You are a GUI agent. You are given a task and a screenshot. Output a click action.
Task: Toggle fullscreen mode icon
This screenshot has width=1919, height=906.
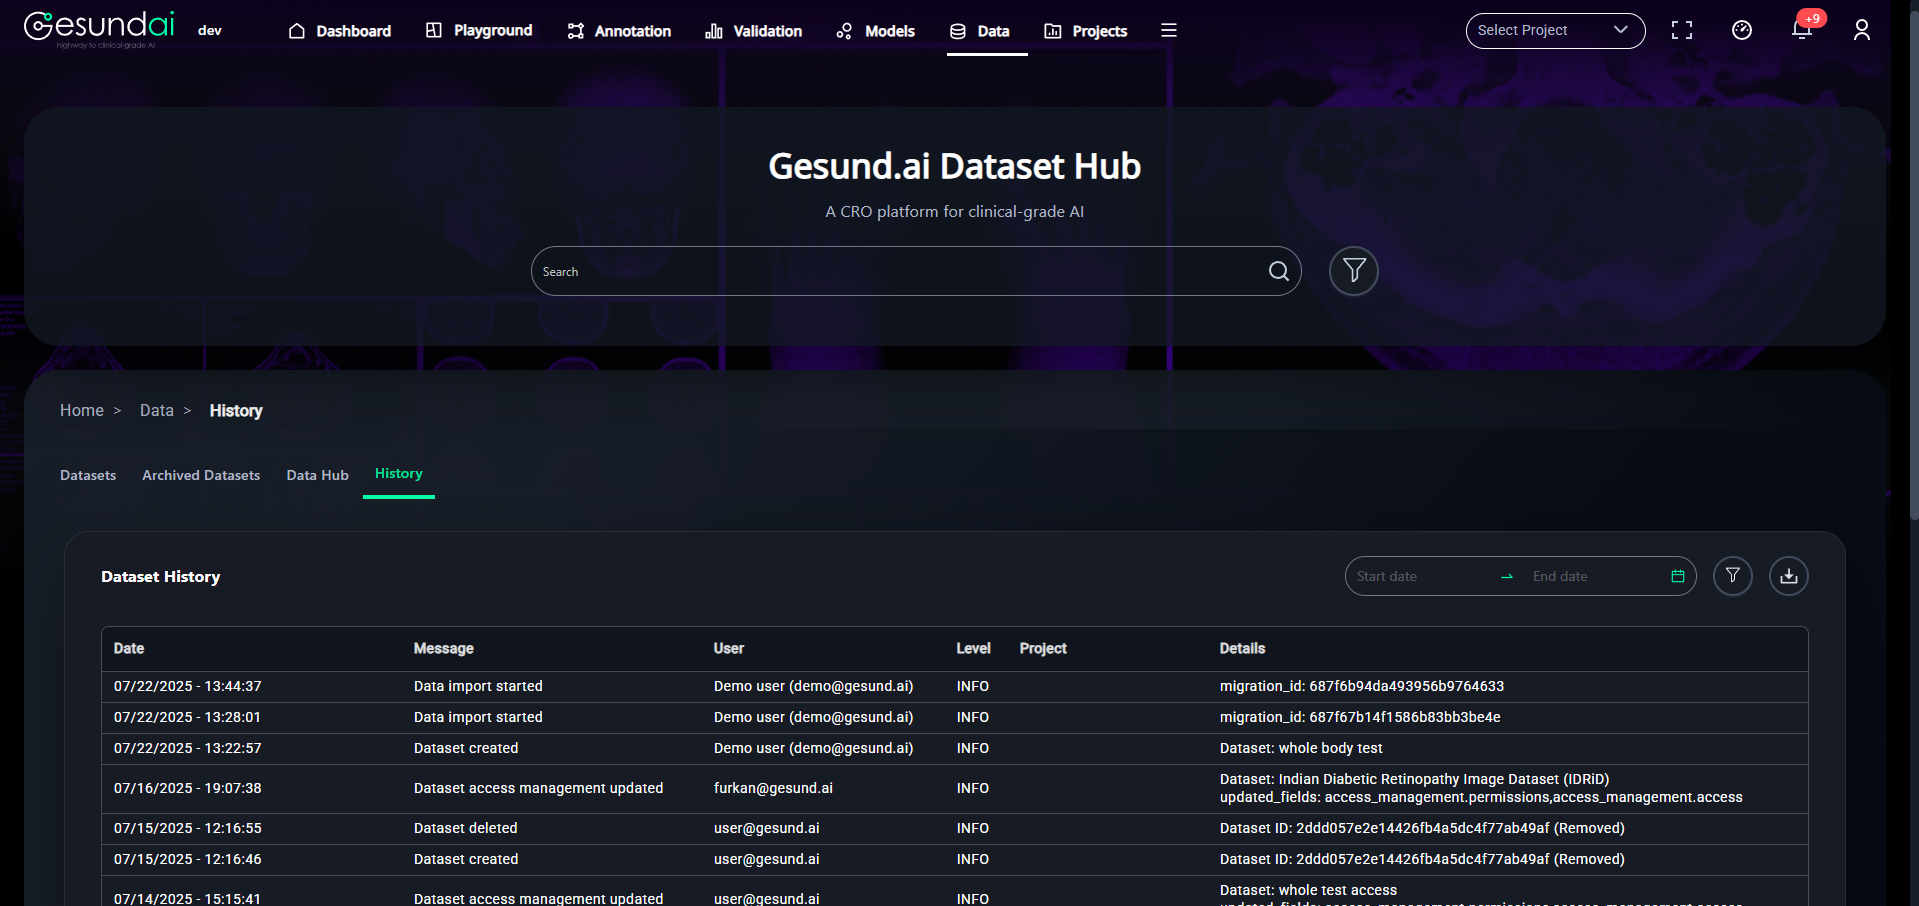tap(1682, 31)
